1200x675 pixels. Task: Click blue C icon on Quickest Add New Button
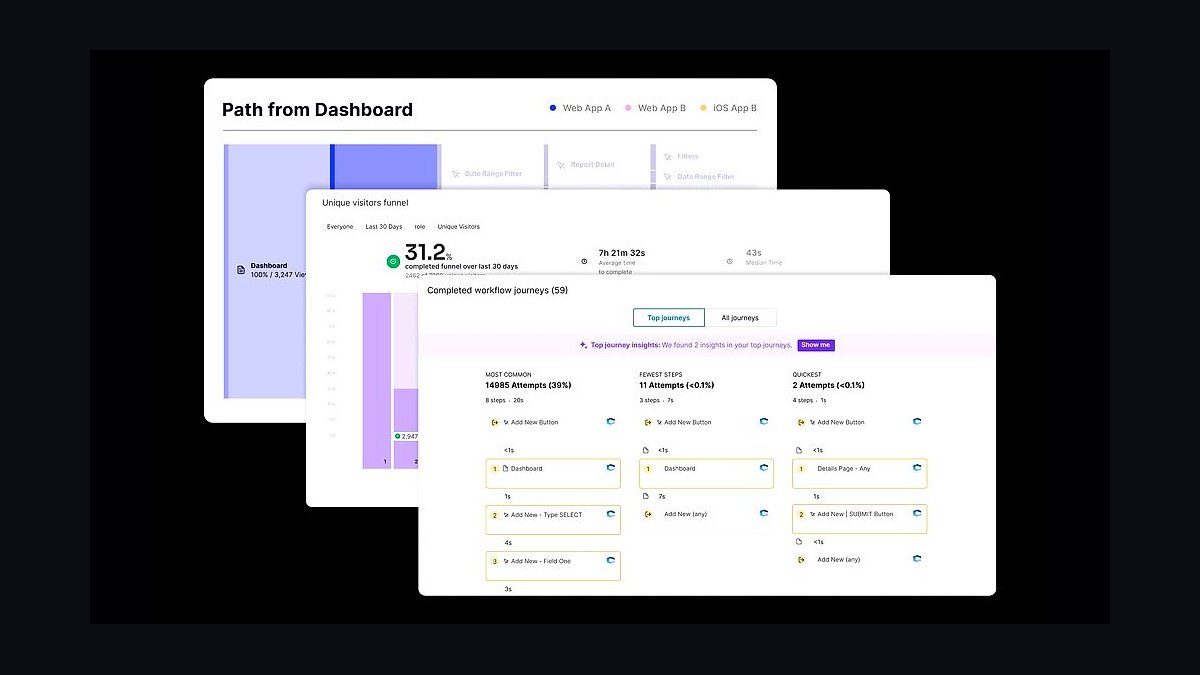coord(917,422)
